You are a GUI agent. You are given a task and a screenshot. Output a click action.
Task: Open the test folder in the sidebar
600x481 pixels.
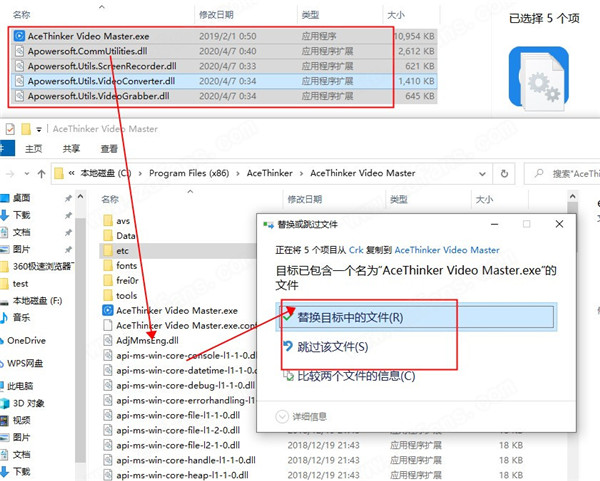(20, 284)
